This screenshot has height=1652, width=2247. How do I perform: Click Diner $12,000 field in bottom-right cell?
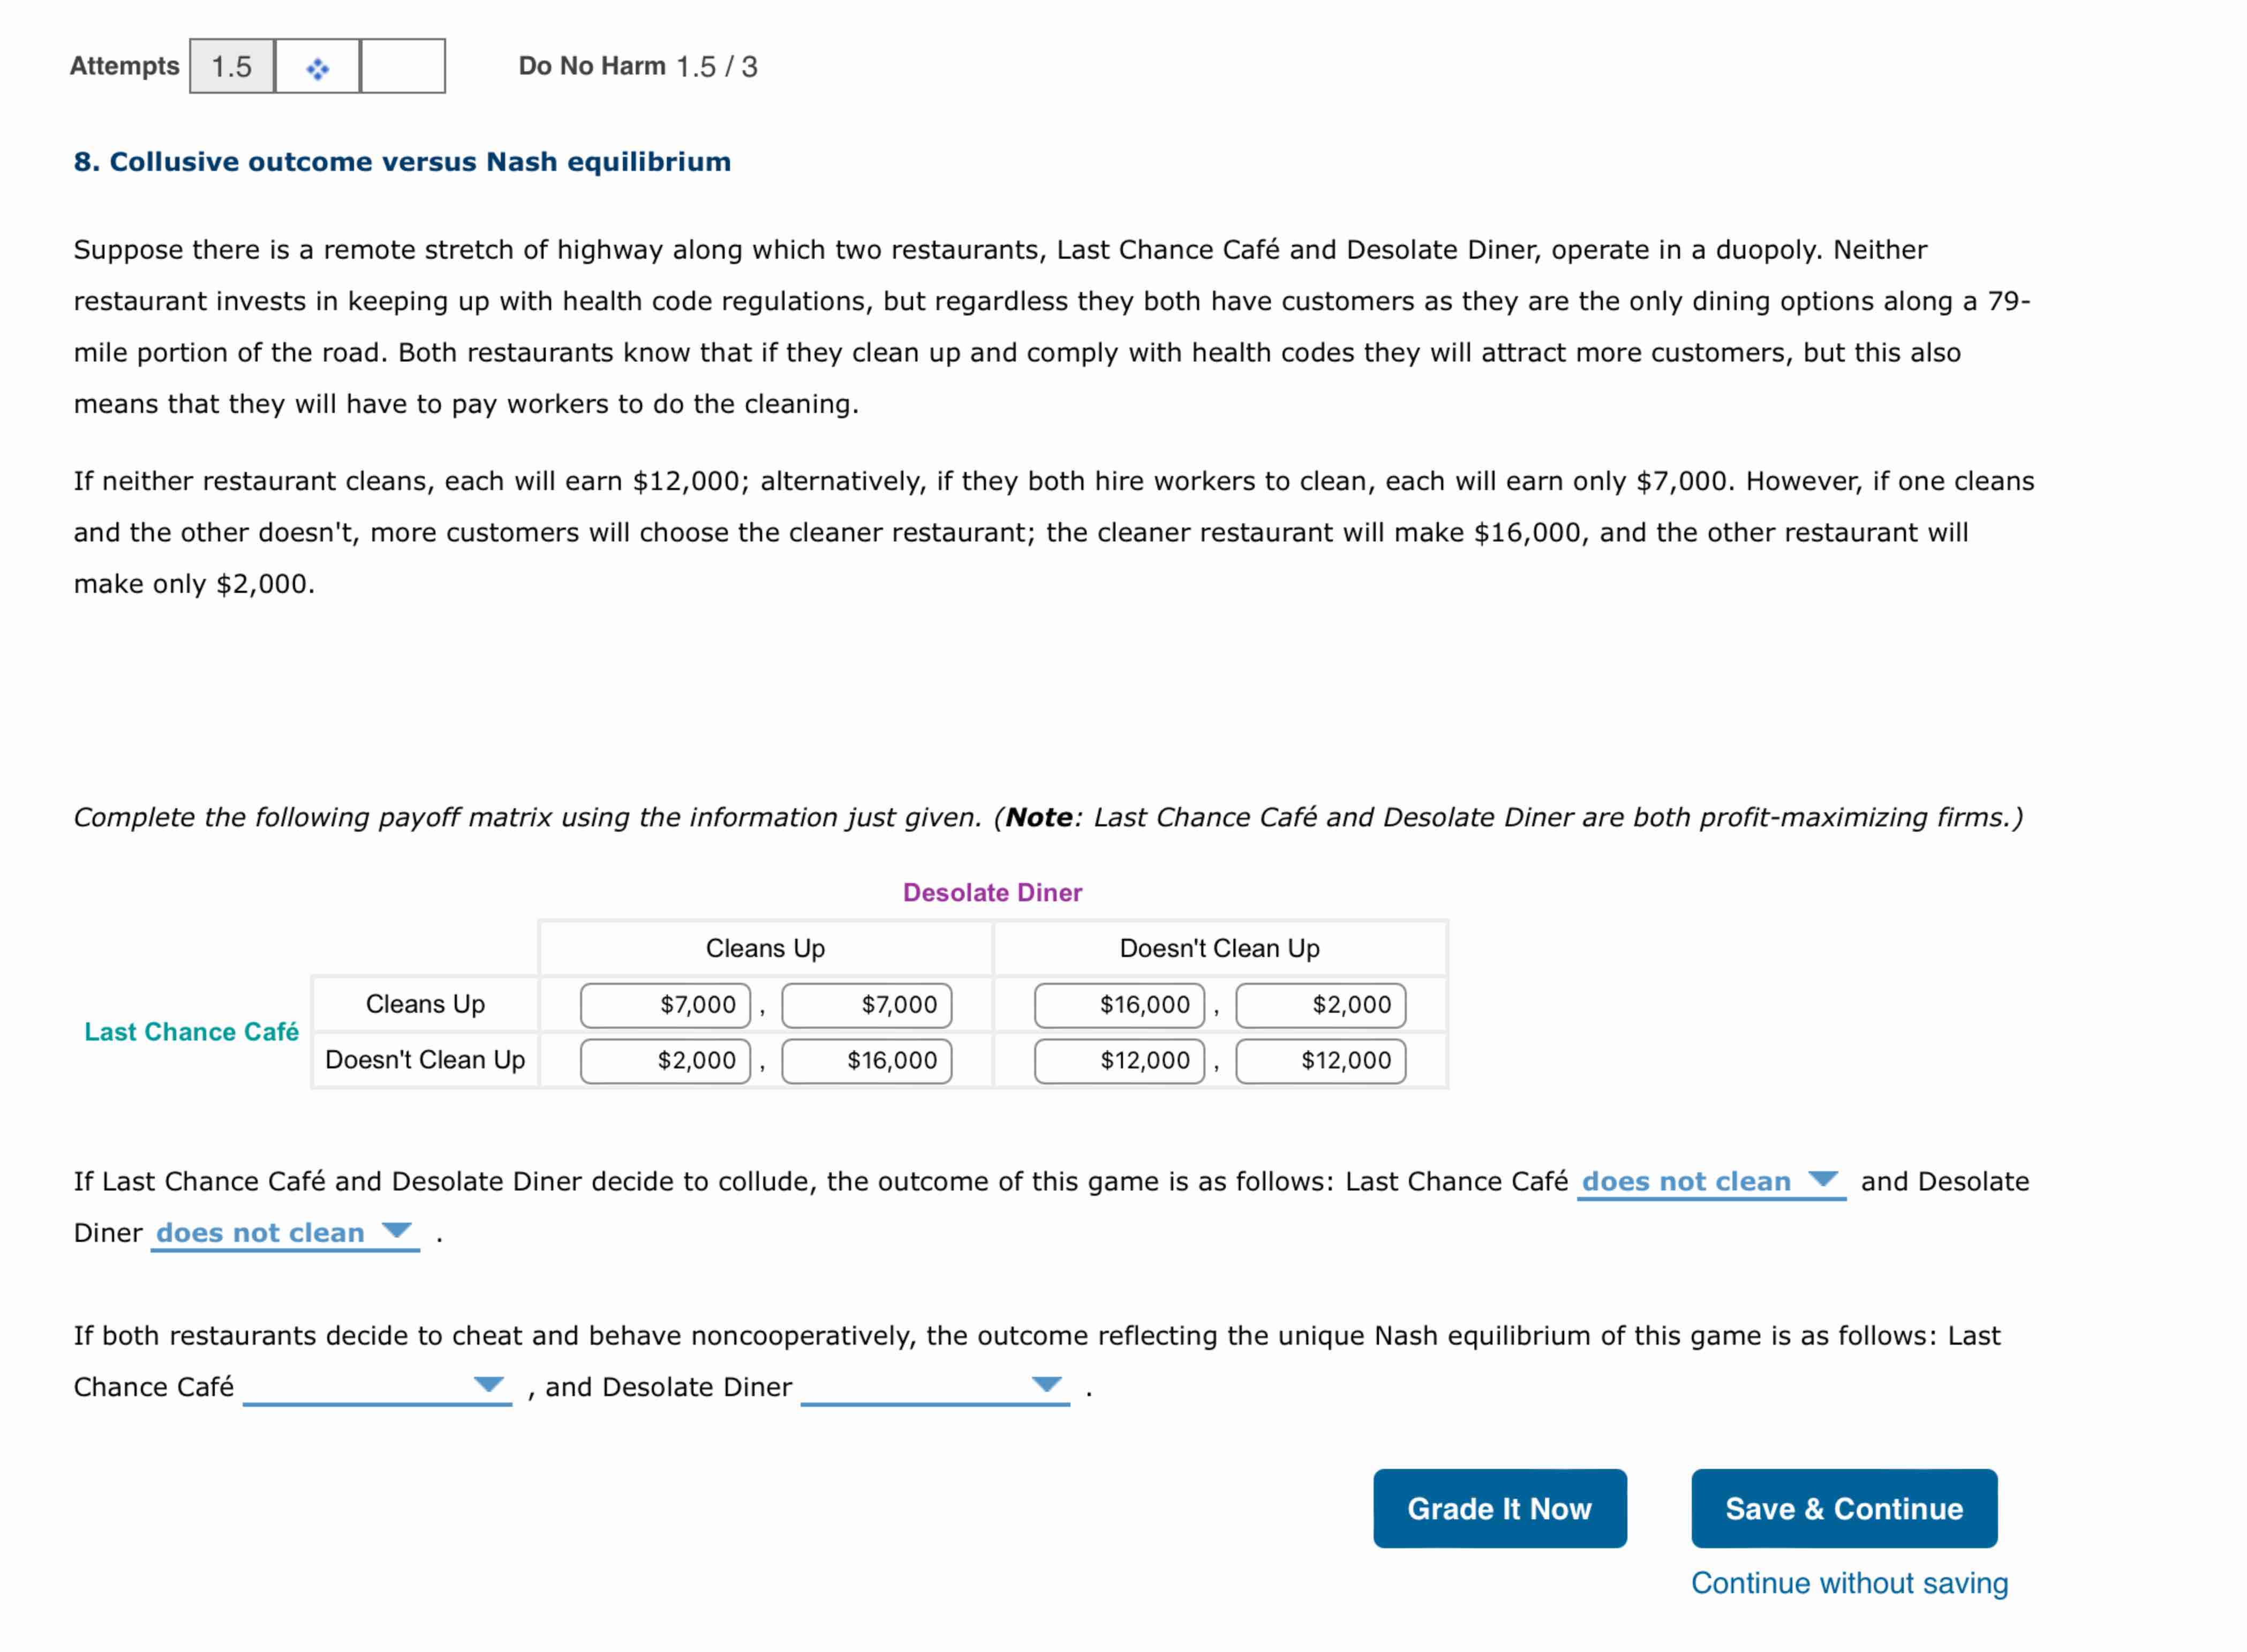point(1320,1061)
